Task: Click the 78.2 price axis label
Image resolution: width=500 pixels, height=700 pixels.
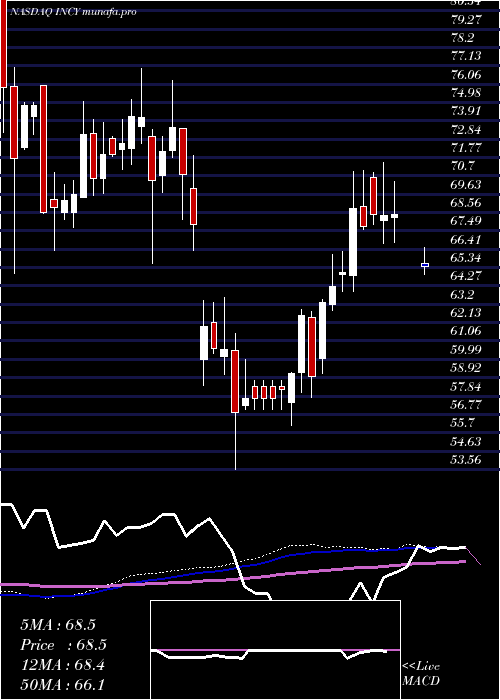Action: coord(462,38)
